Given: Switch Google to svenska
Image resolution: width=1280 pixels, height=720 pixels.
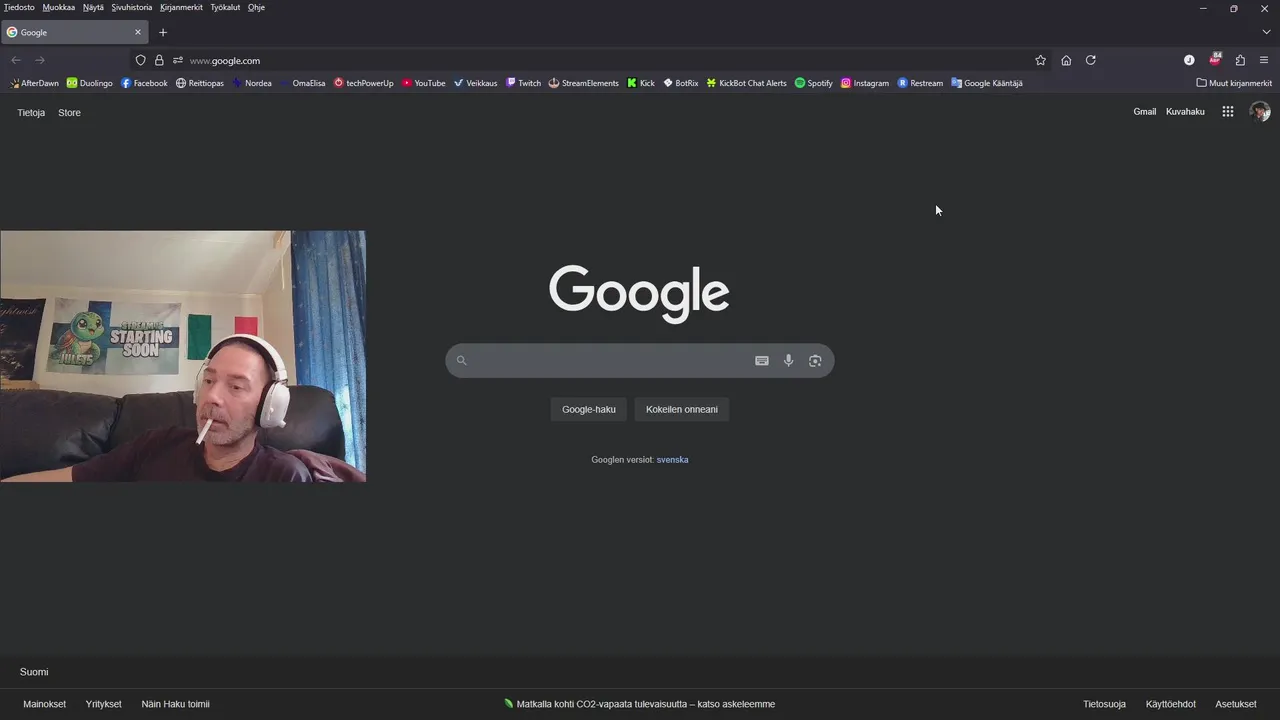Looking at the screenshot, I should point(672,460).
